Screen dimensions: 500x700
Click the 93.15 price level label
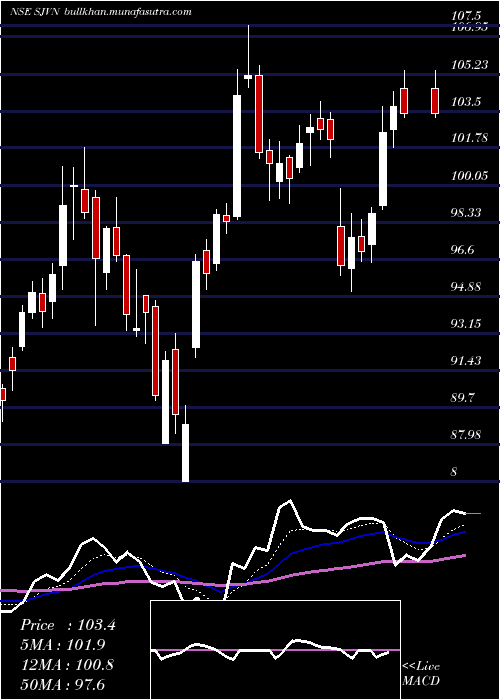point(467,324)
